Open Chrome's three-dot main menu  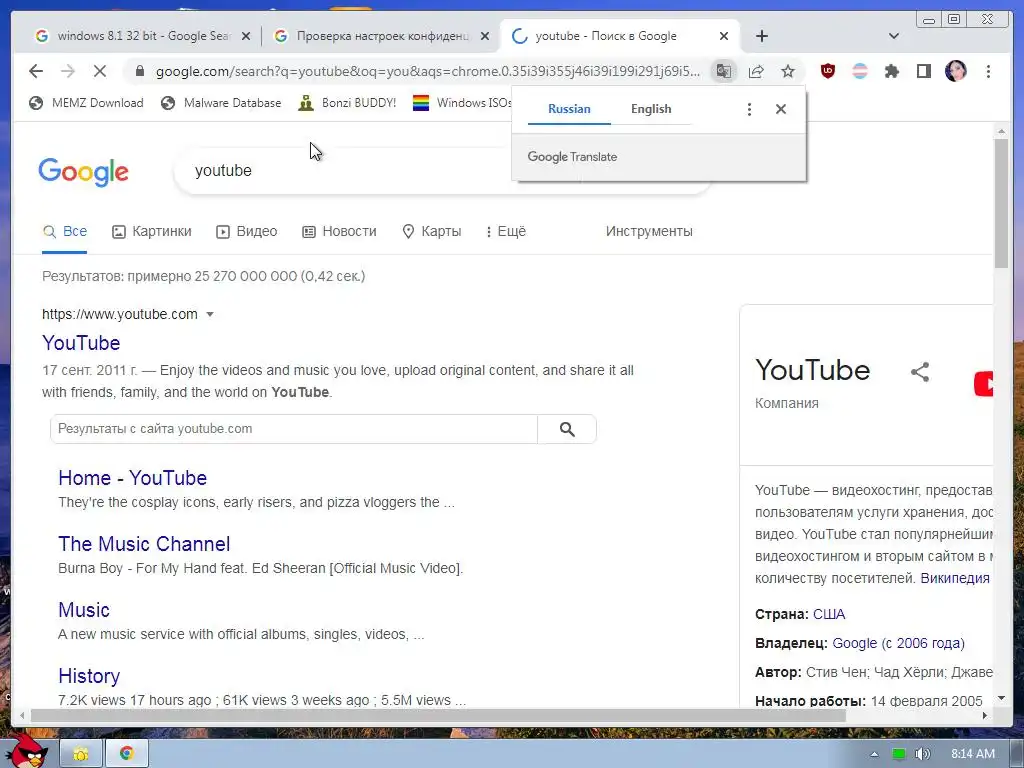click(x=988, y=71)
